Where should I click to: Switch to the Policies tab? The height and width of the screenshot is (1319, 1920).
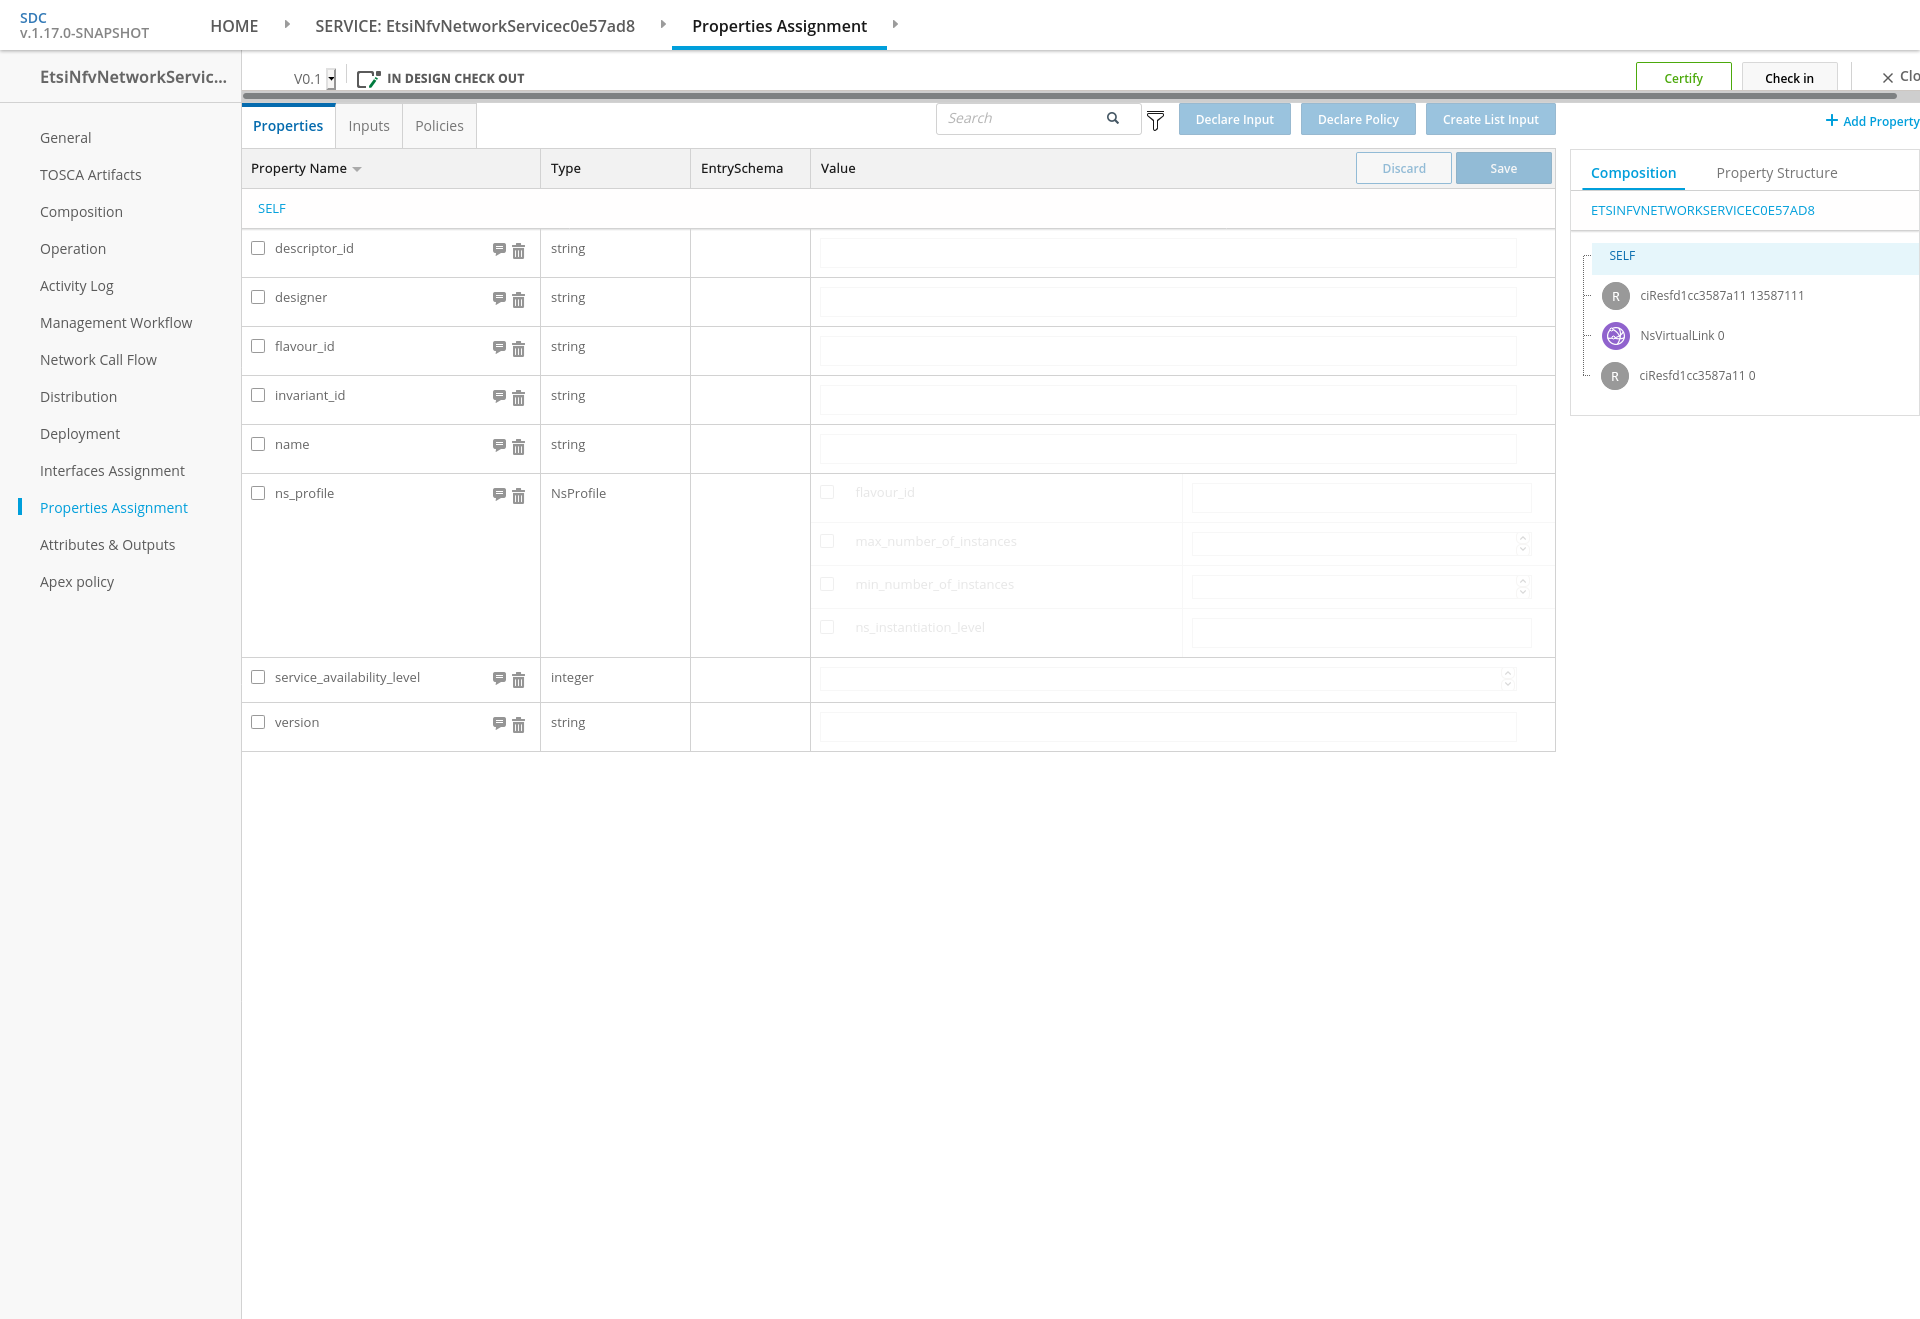pos(439,126)
